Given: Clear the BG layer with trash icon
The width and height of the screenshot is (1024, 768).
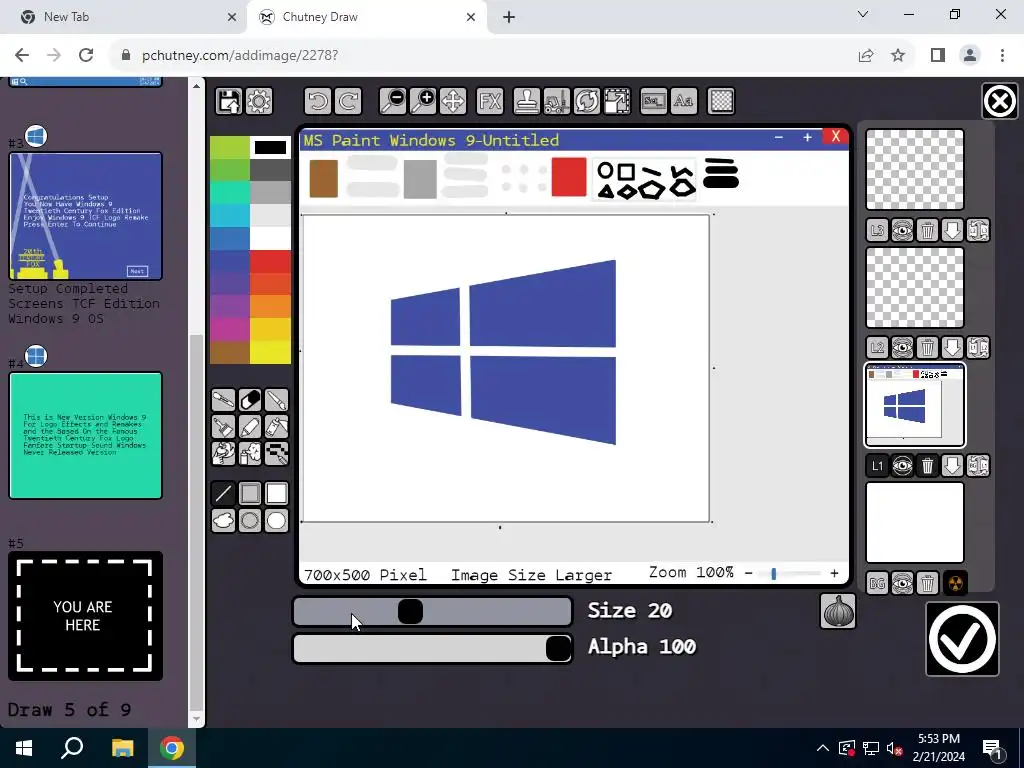Looking at the screenshot, I should (927, 583).
